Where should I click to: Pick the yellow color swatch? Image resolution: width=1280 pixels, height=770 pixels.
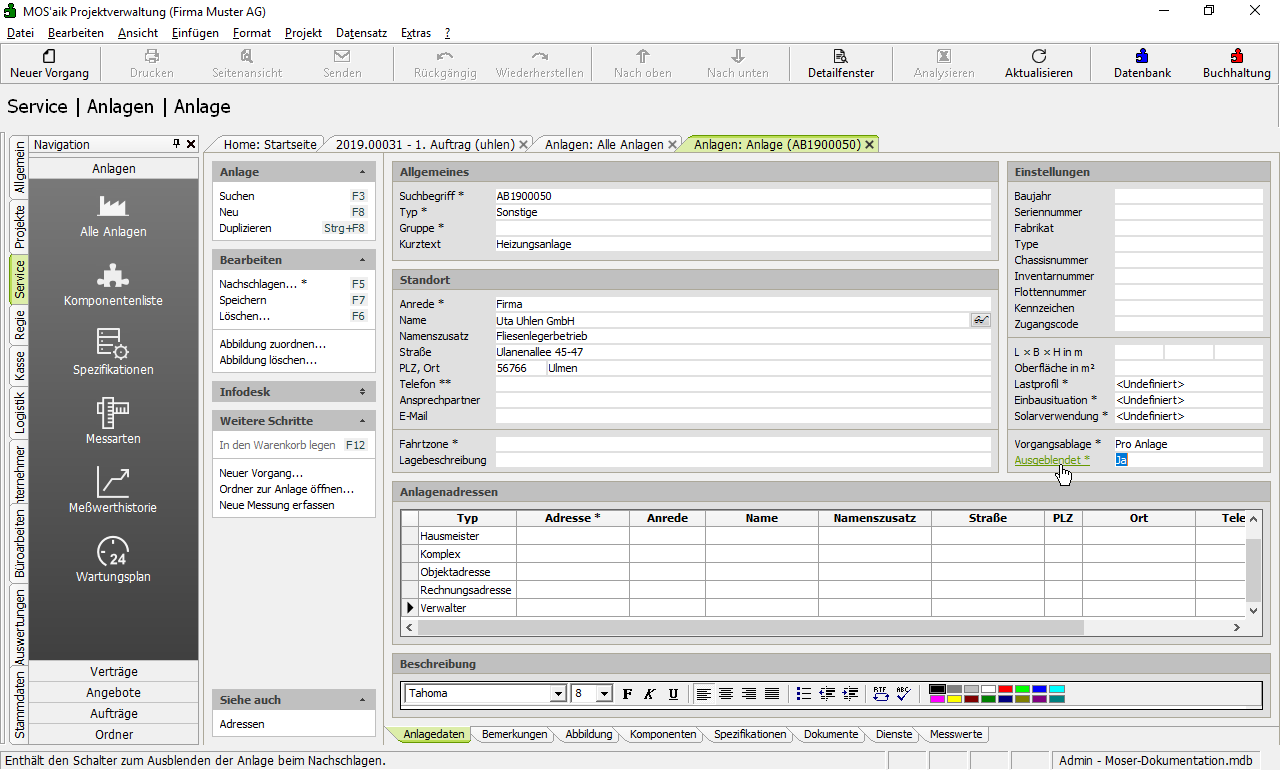(954, 699)
